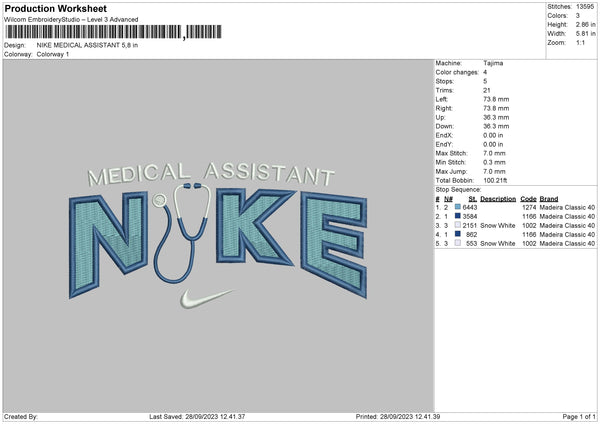Select the embroidered letter N

point(108,243)
